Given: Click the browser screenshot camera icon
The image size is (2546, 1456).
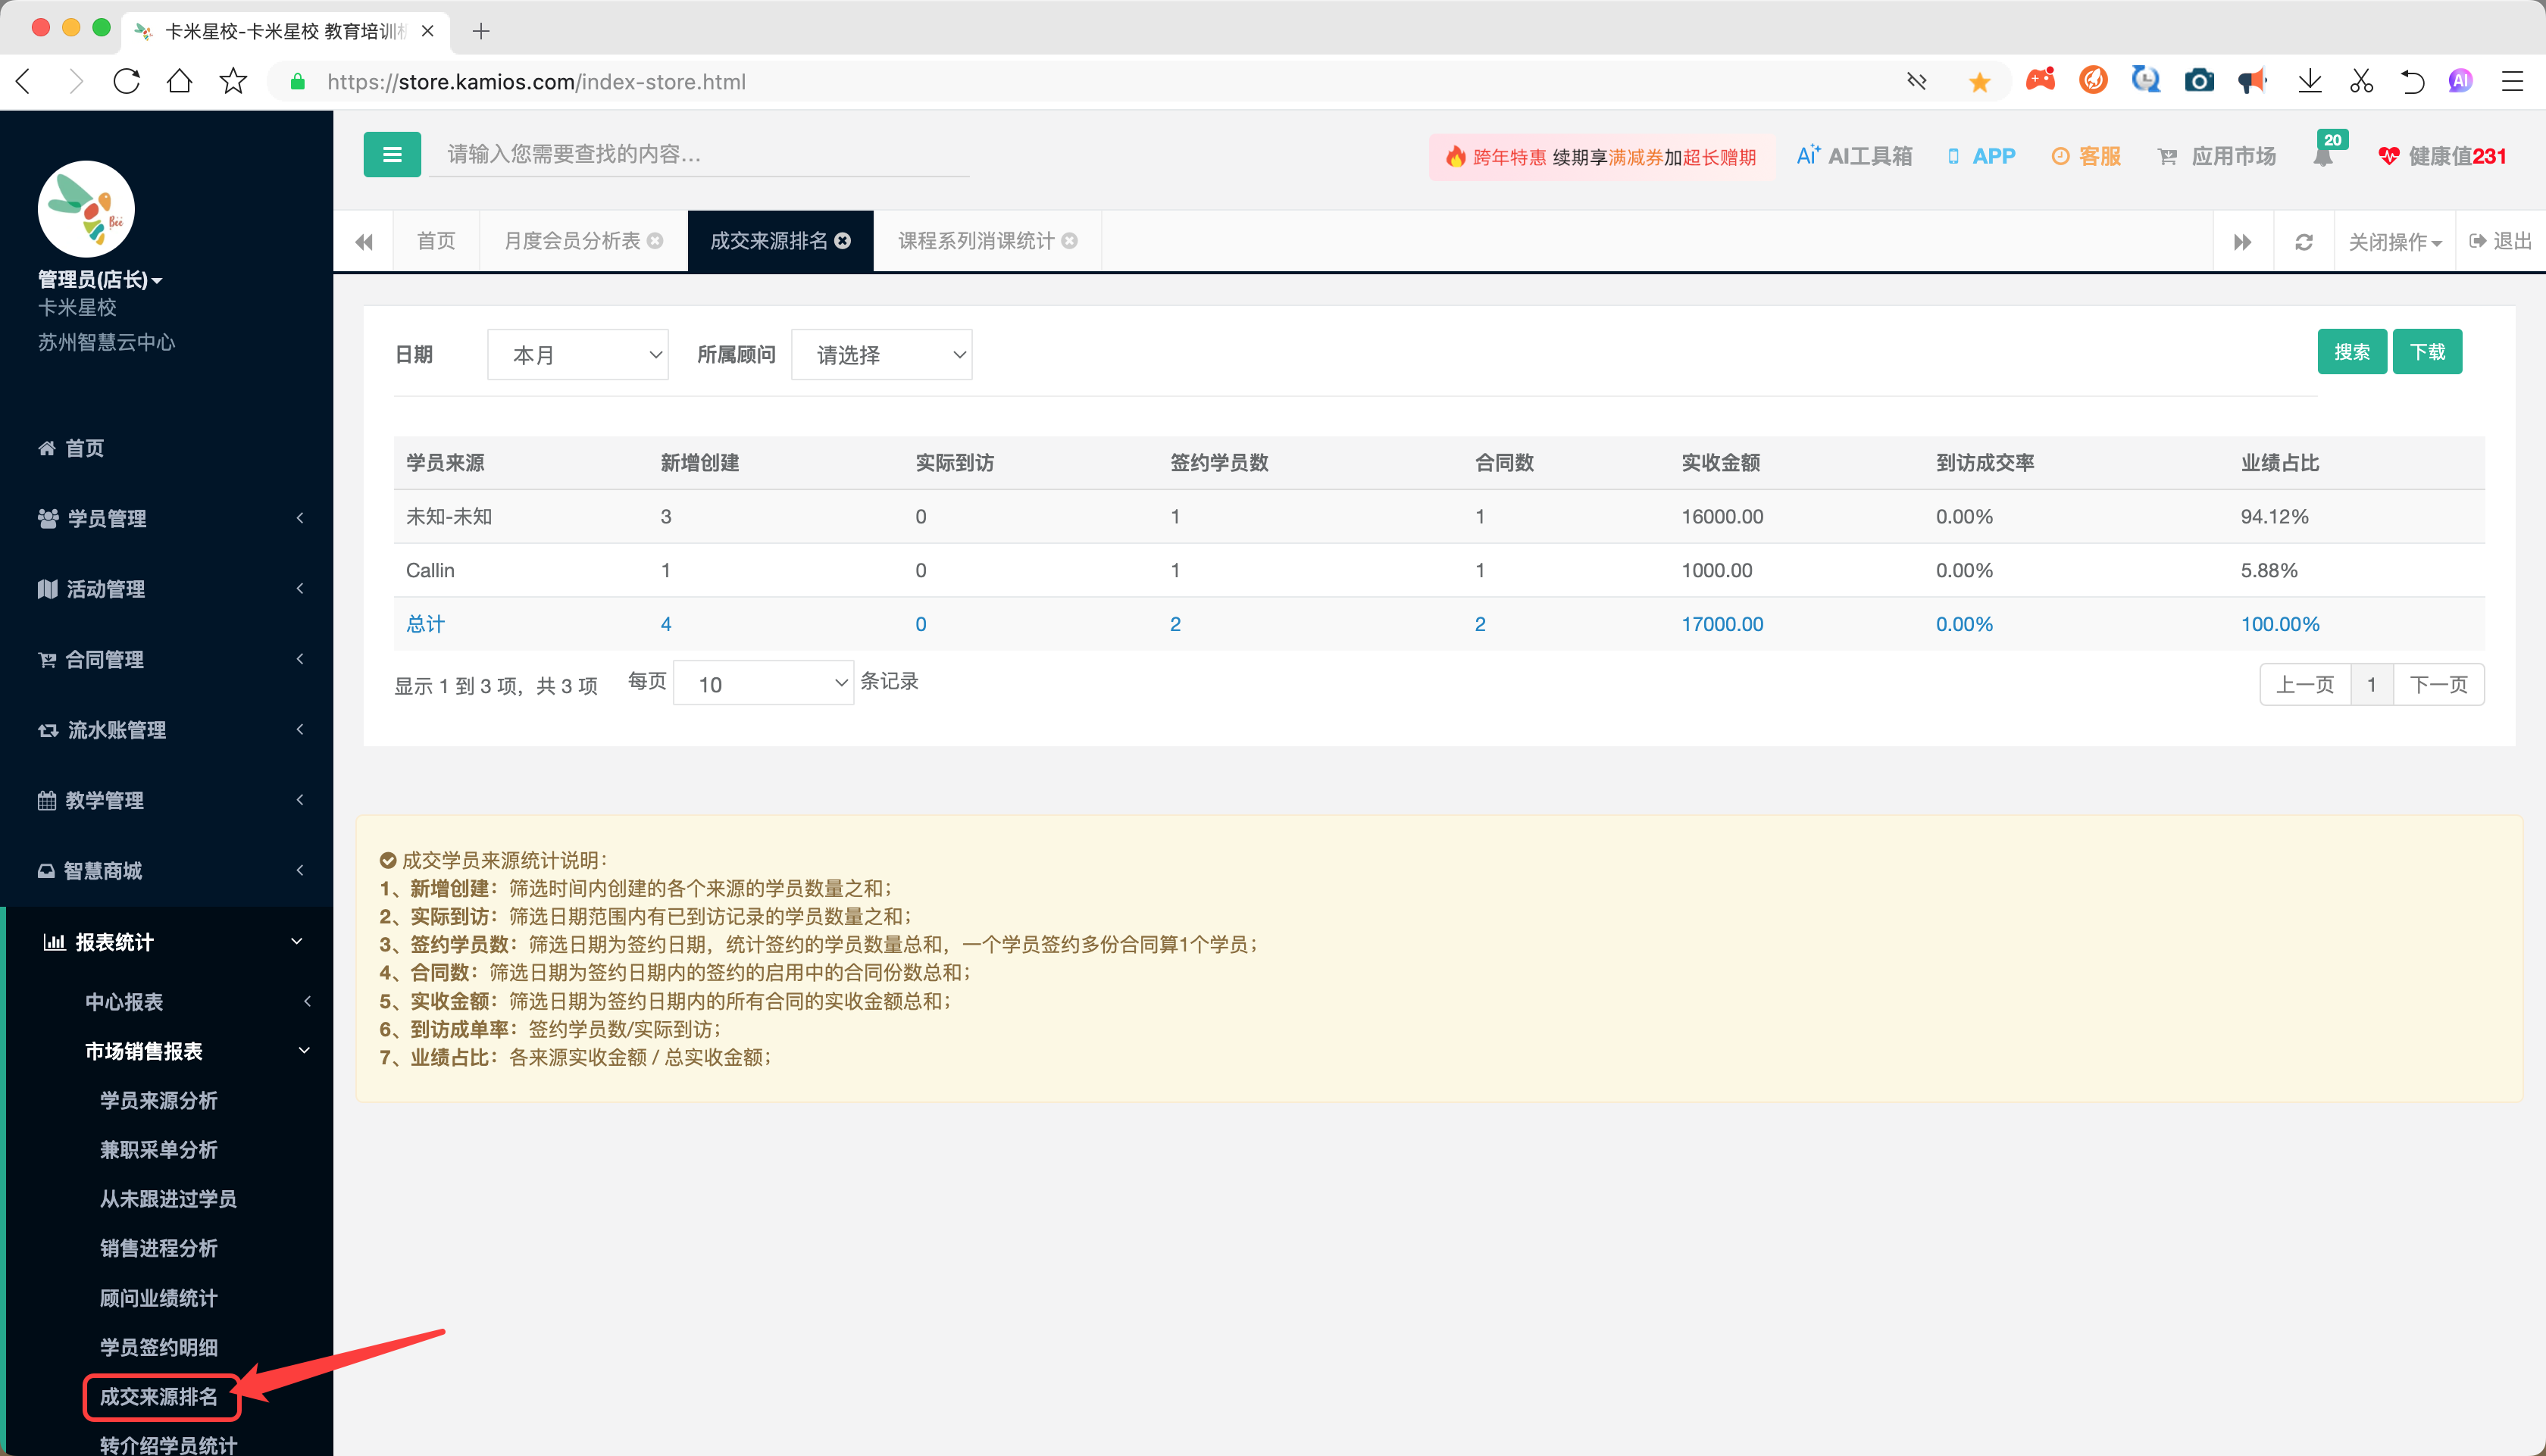Looking at the screenshot, I should click(2198, 81).
